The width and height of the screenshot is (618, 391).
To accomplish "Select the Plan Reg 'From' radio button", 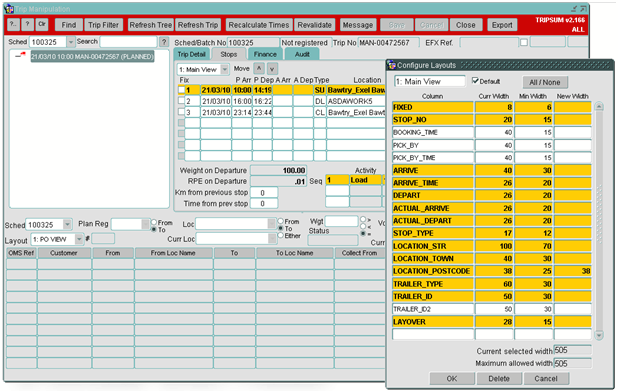I will pos(154,222).
